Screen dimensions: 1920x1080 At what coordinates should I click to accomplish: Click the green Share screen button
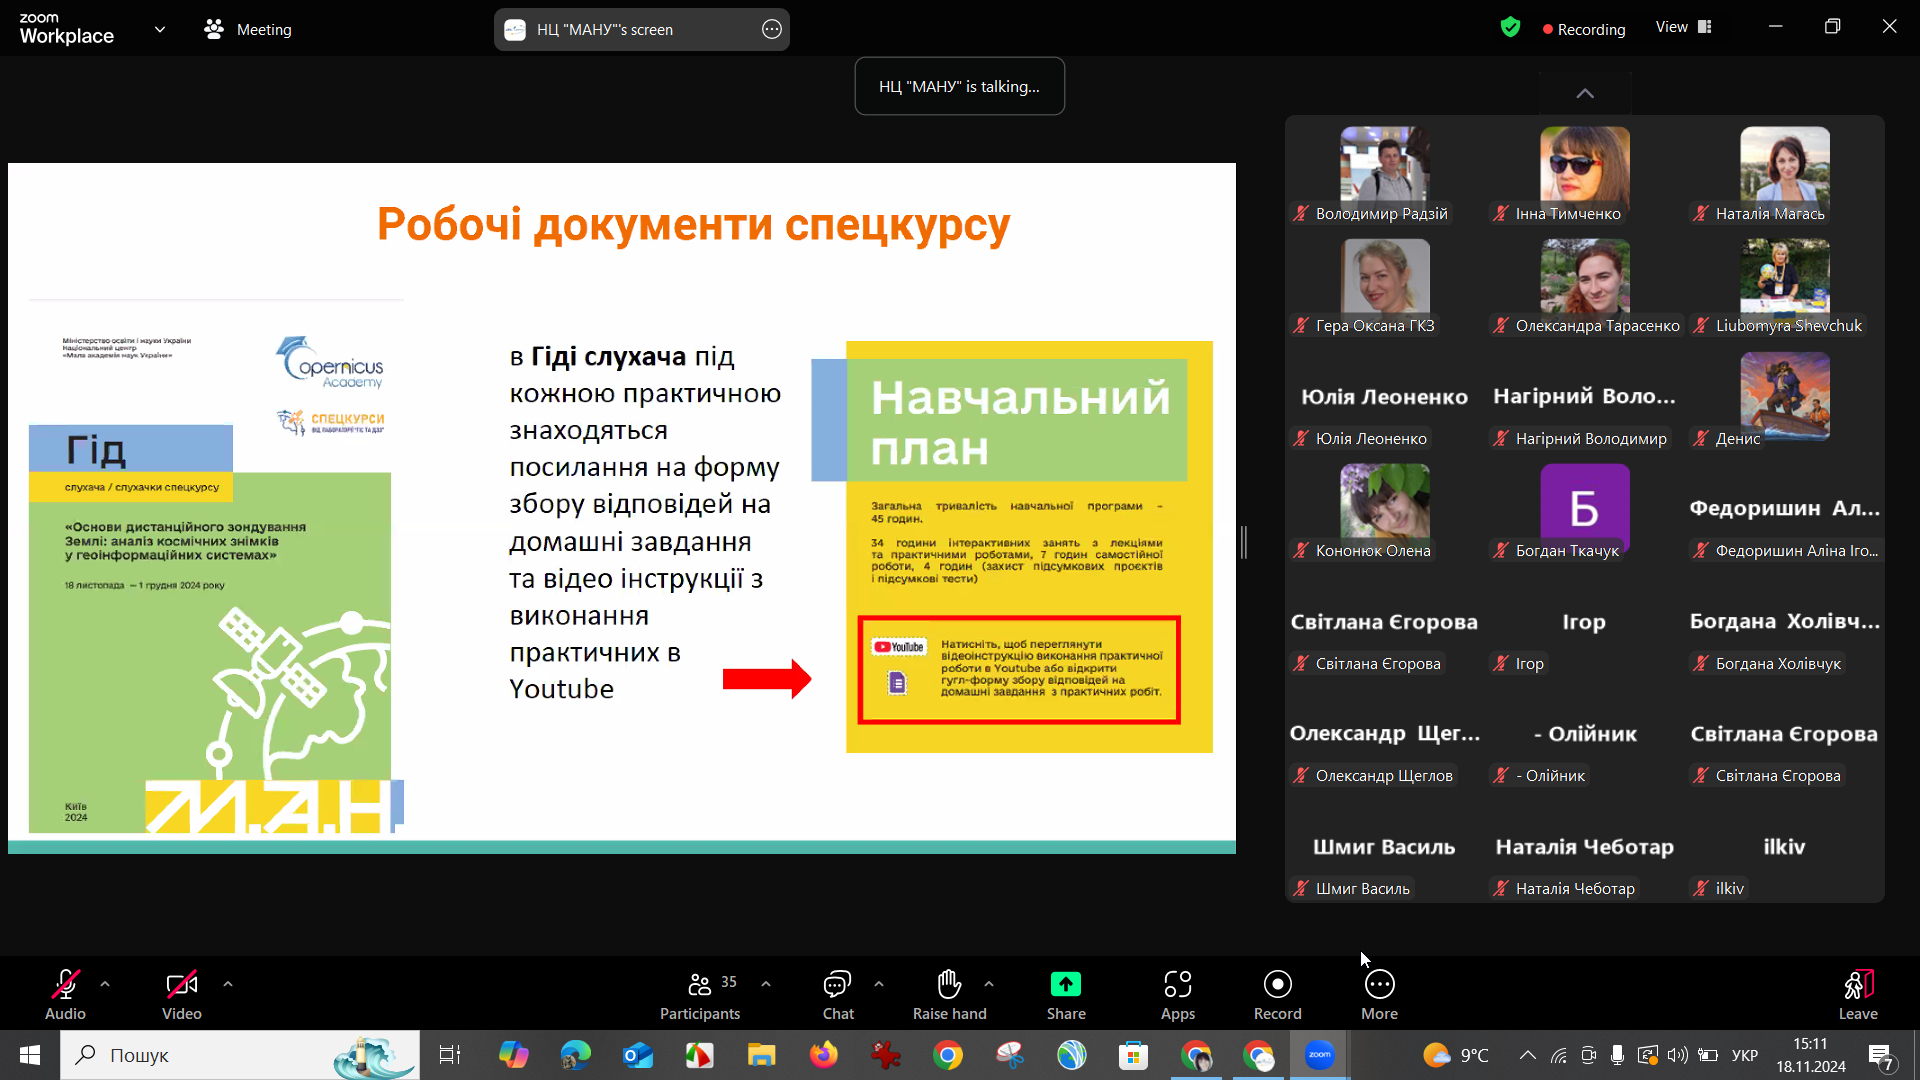click(x=1066, y=994)
